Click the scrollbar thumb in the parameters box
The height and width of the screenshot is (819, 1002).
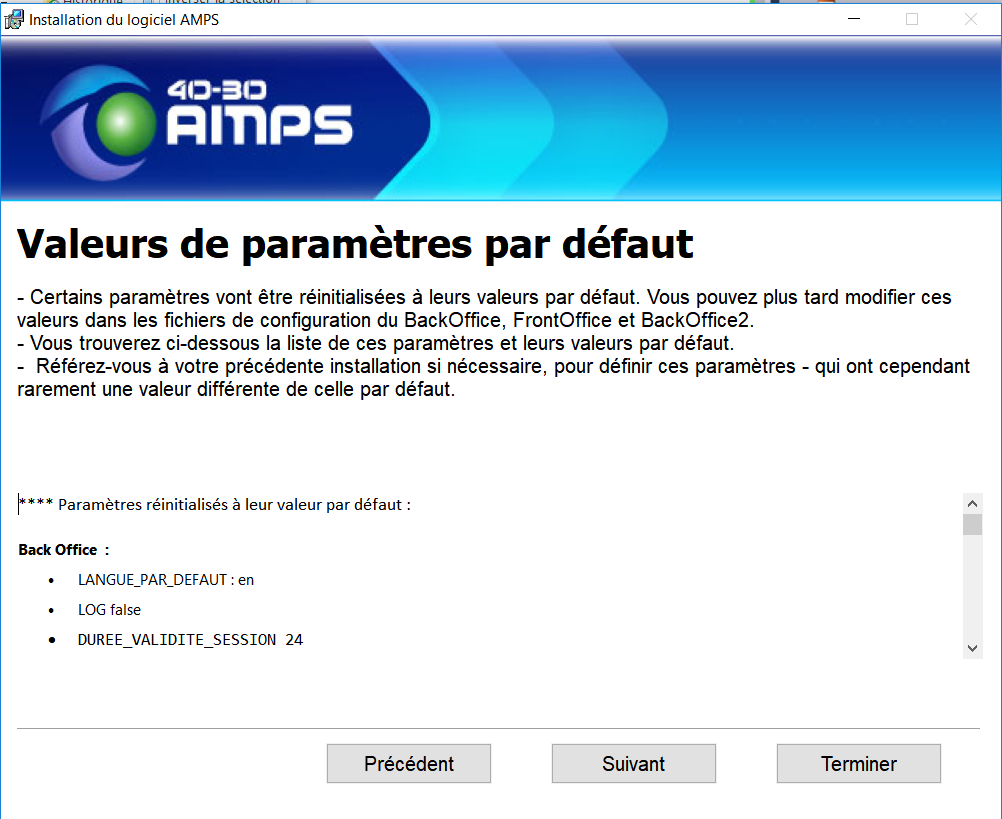tap(972, 525)
